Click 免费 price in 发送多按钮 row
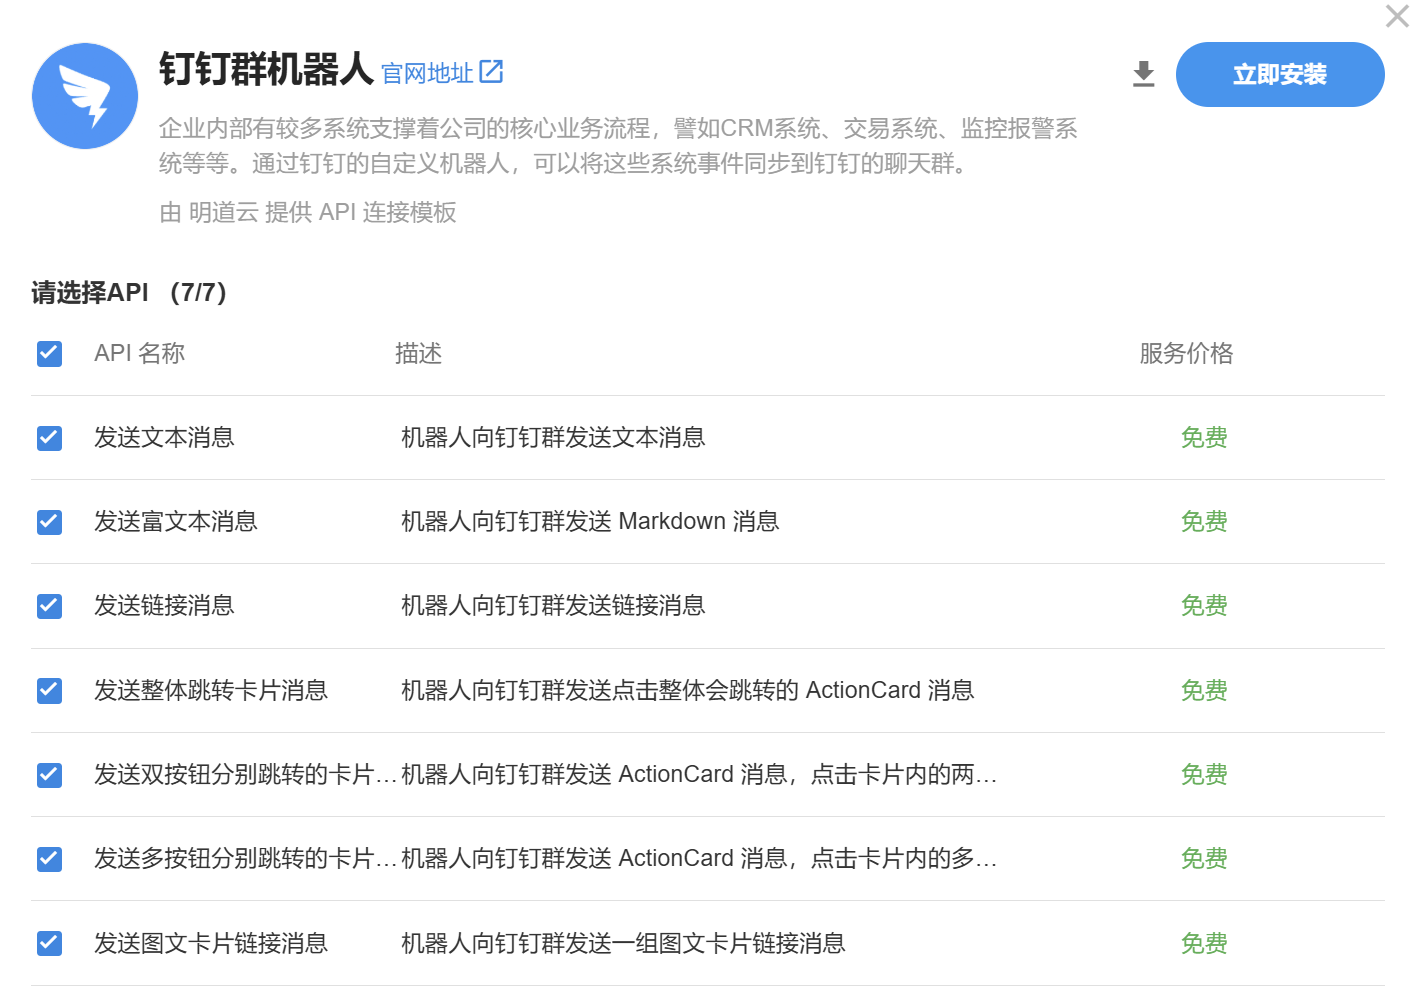Viewport: 1411px width, 1001px height. tap(1204, 859)
